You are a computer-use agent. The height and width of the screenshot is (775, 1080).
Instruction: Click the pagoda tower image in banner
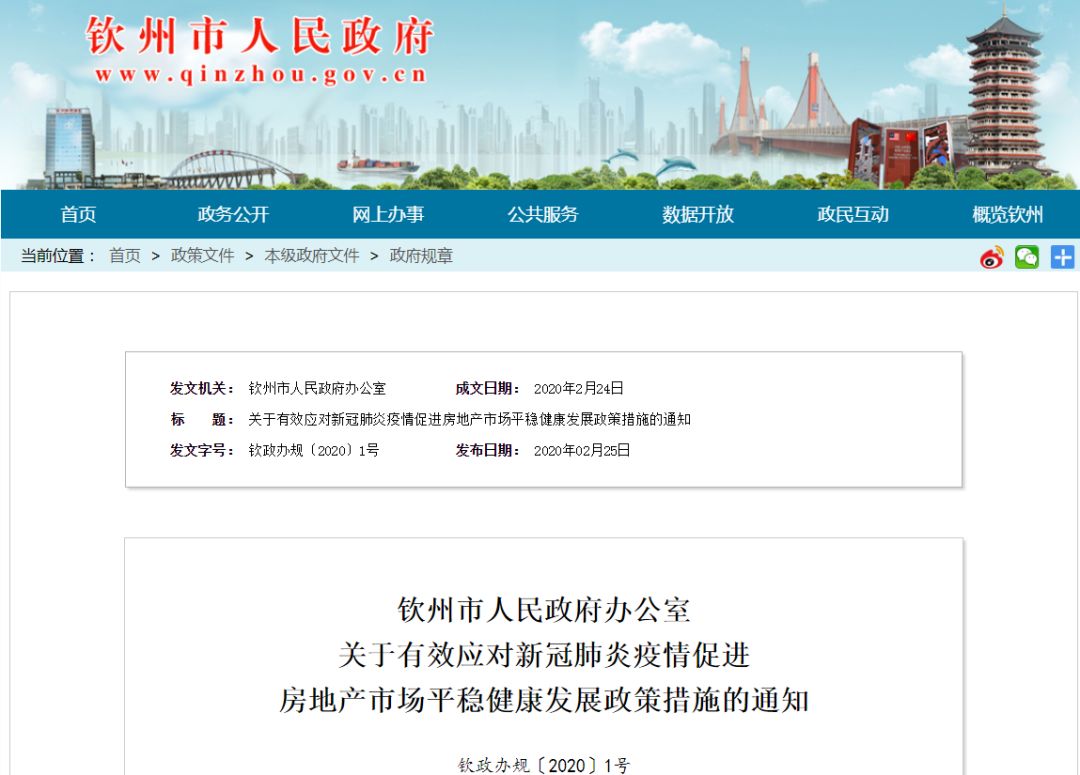coord(1004,95)
